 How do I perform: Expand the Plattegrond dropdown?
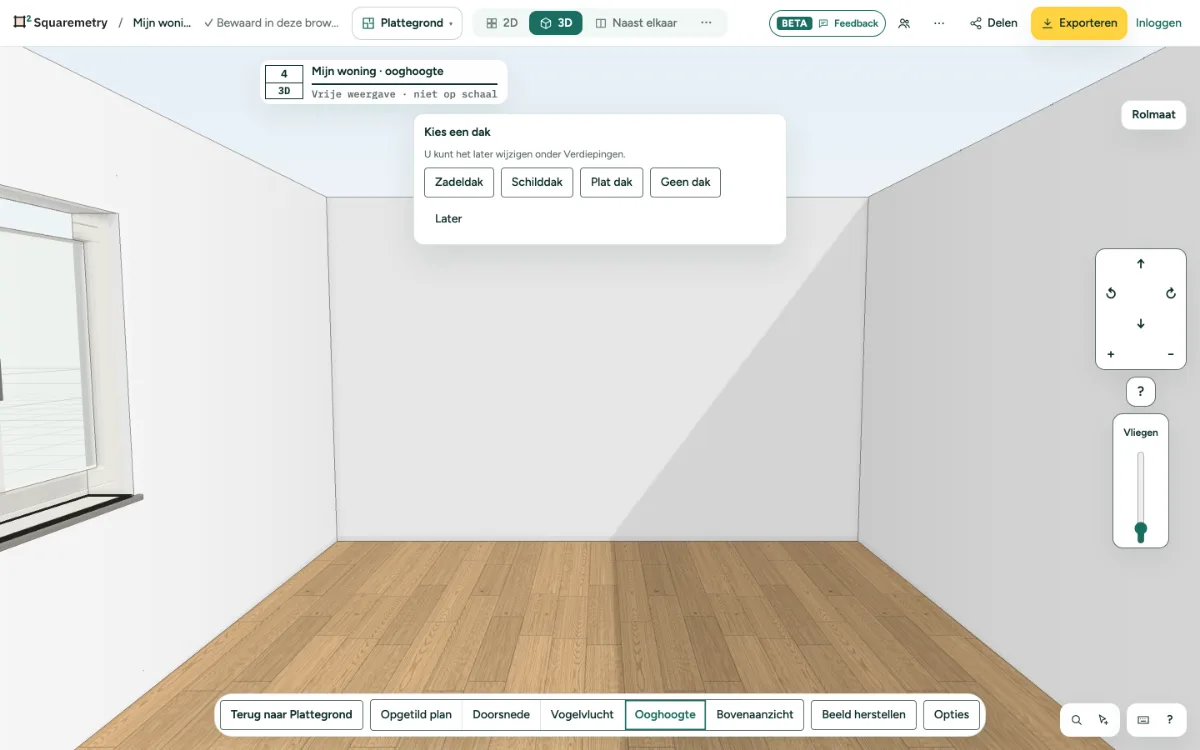click(x=407, y=23)
